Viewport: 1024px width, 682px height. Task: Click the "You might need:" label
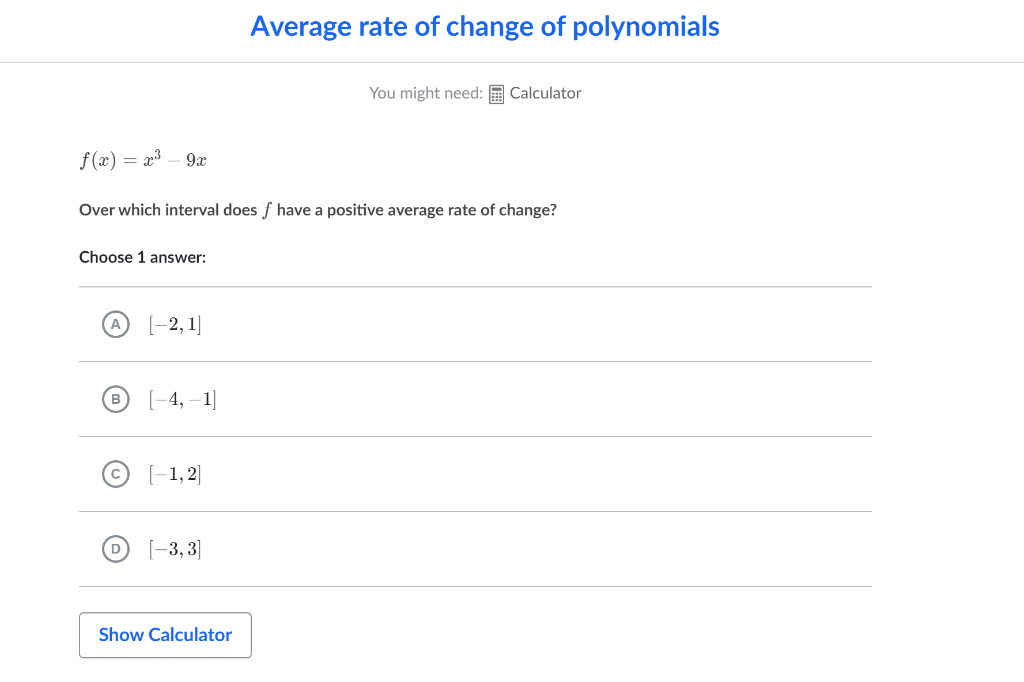[x=426, y=93]
